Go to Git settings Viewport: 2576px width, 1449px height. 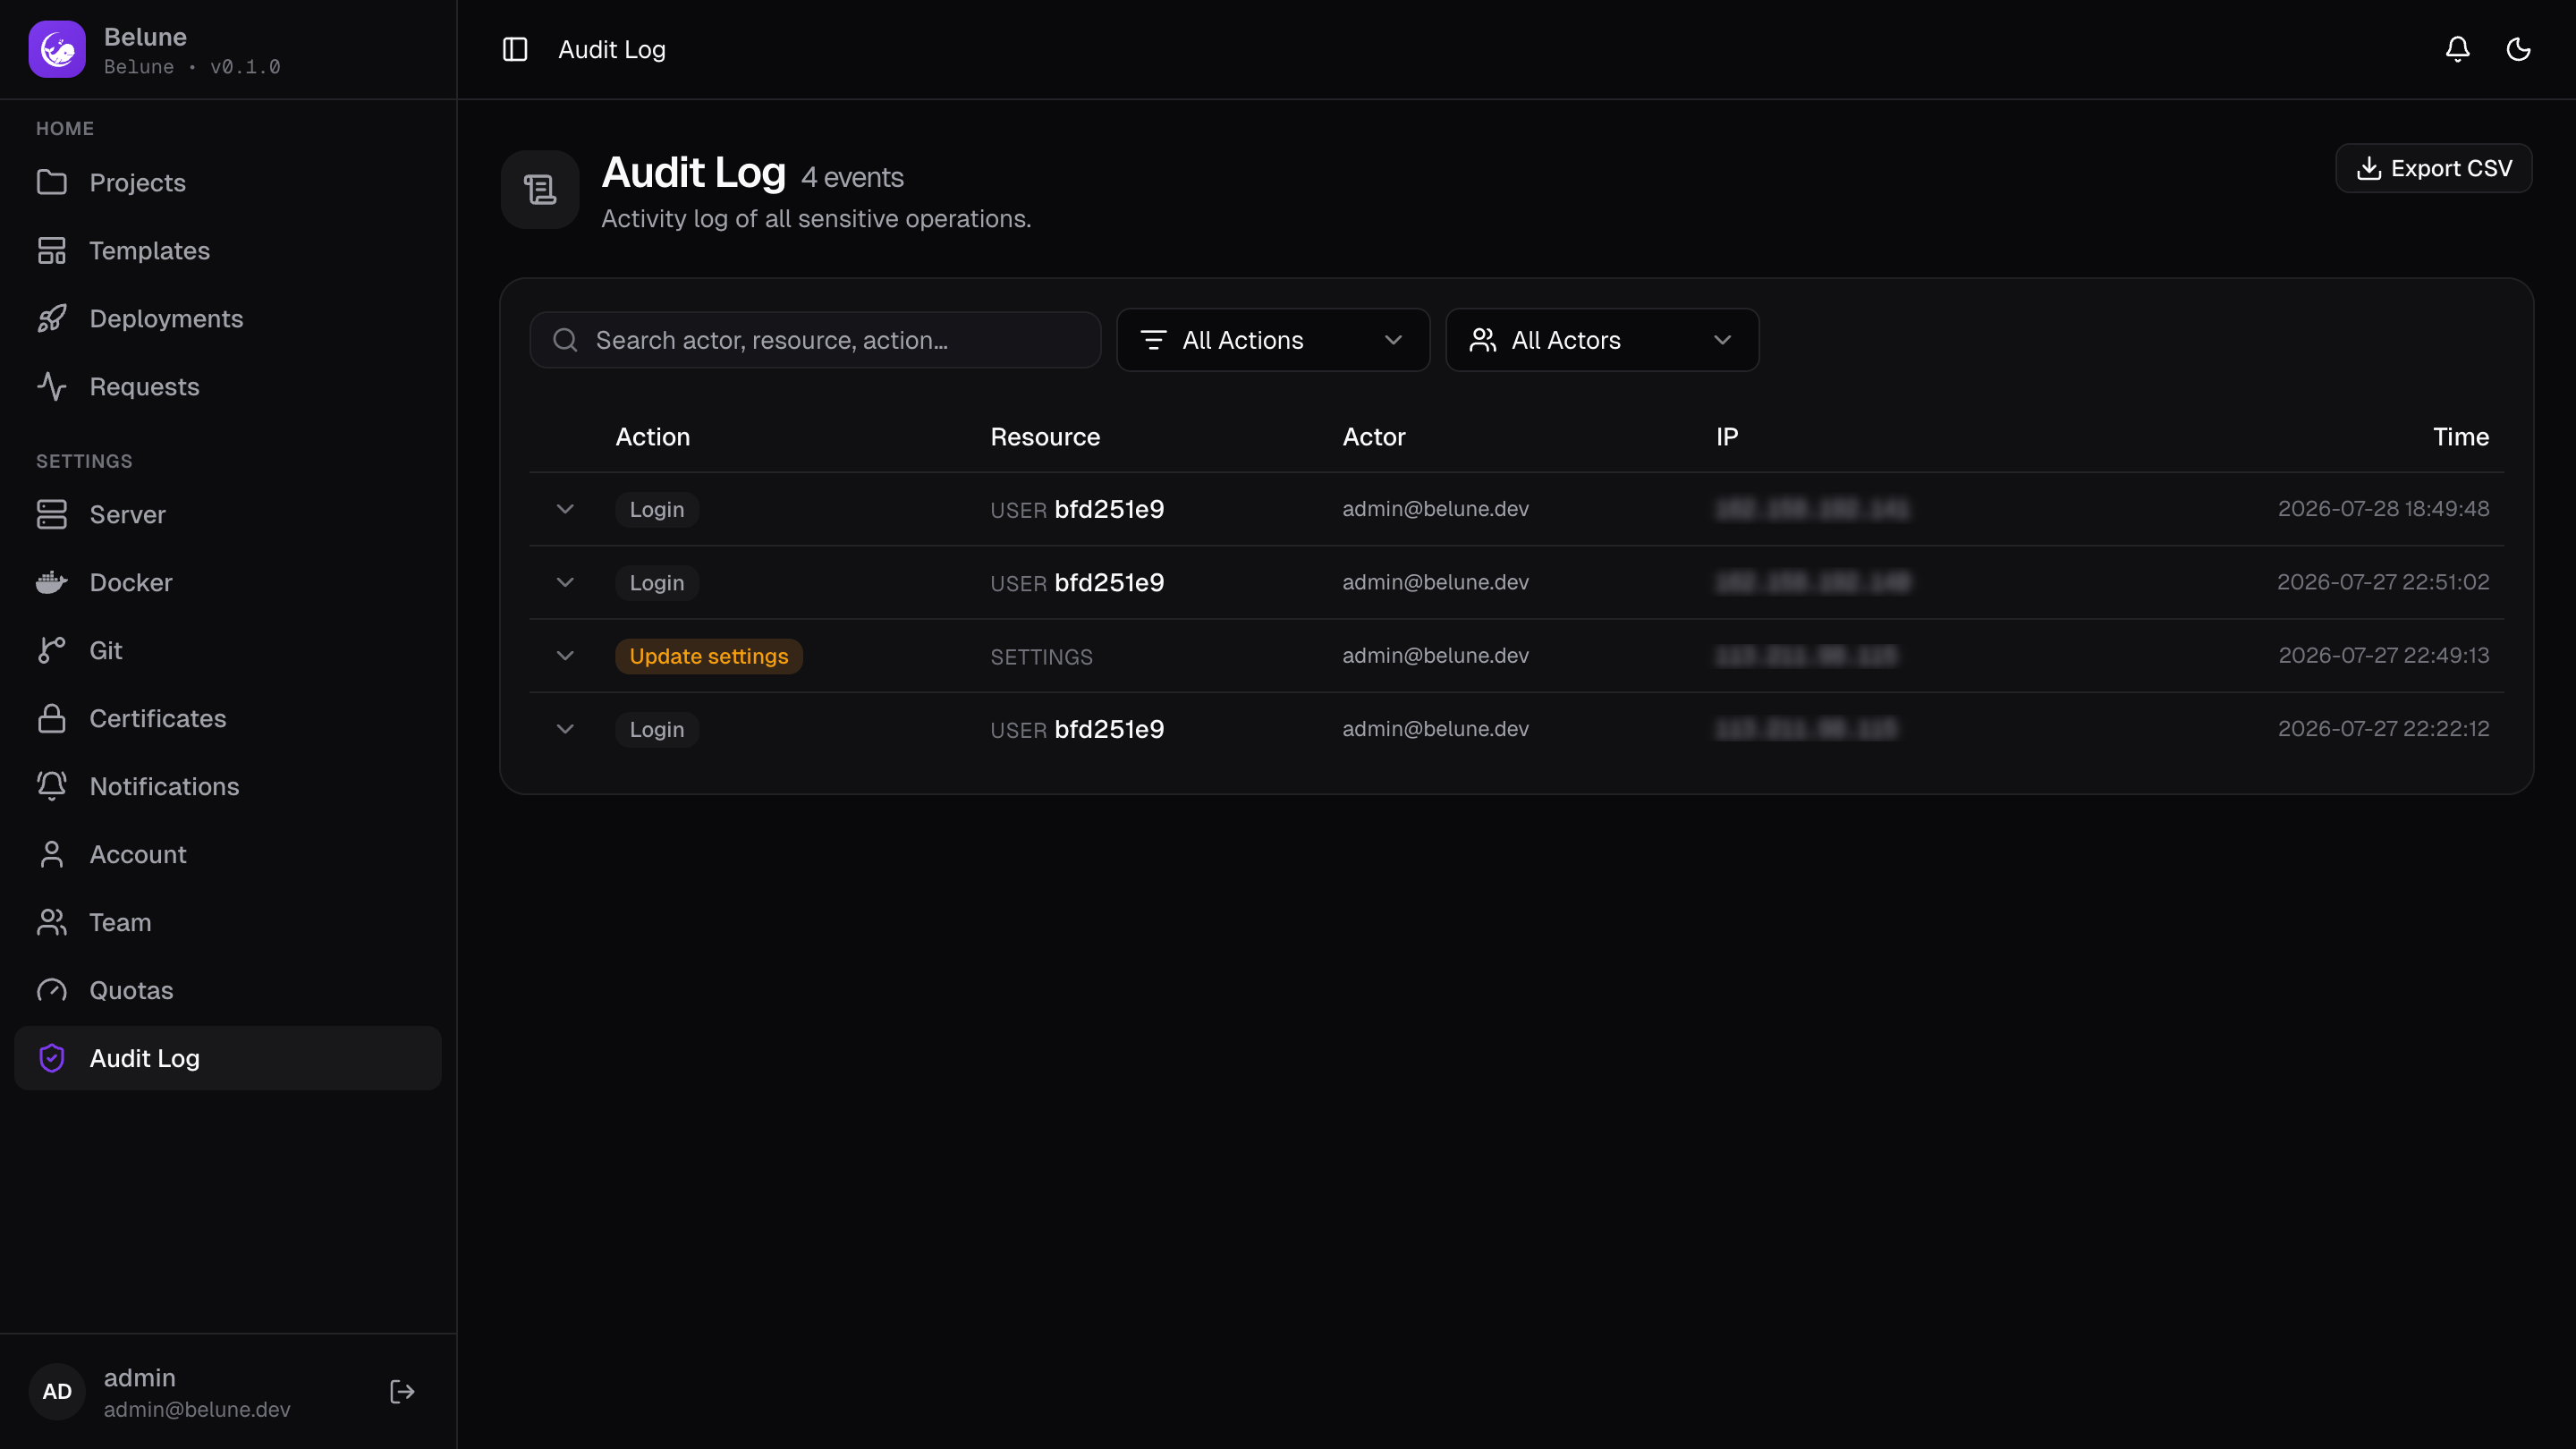pyautogui.click(x=228, y=650)
